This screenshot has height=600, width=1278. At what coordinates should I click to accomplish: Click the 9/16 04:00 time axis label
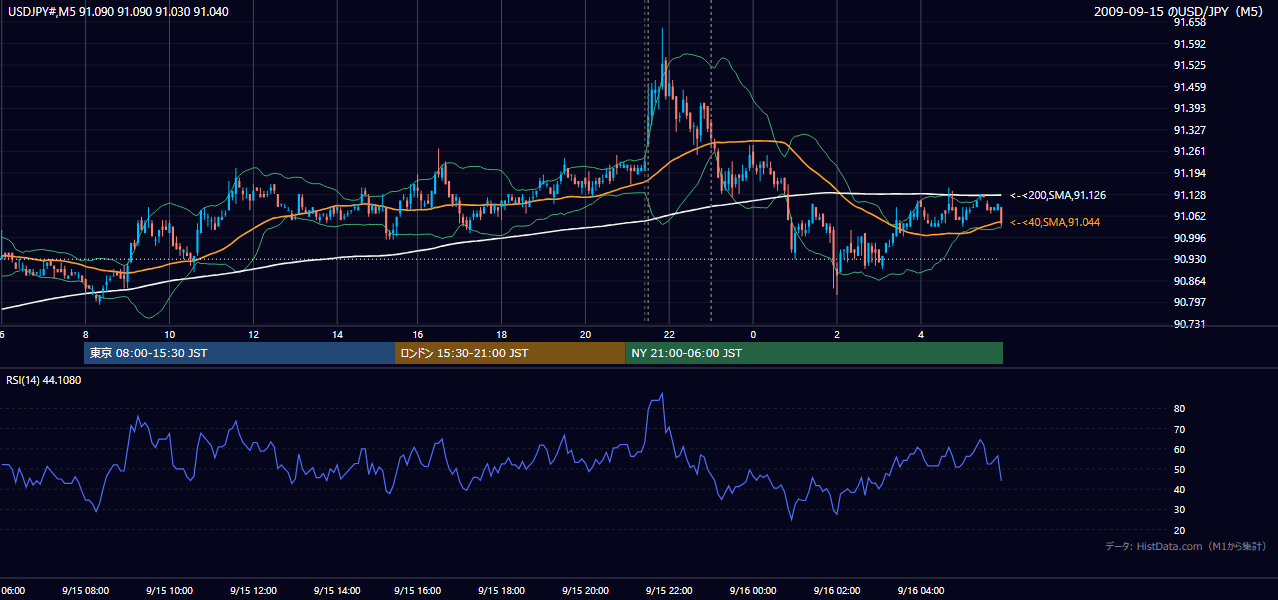click(921, 590)
